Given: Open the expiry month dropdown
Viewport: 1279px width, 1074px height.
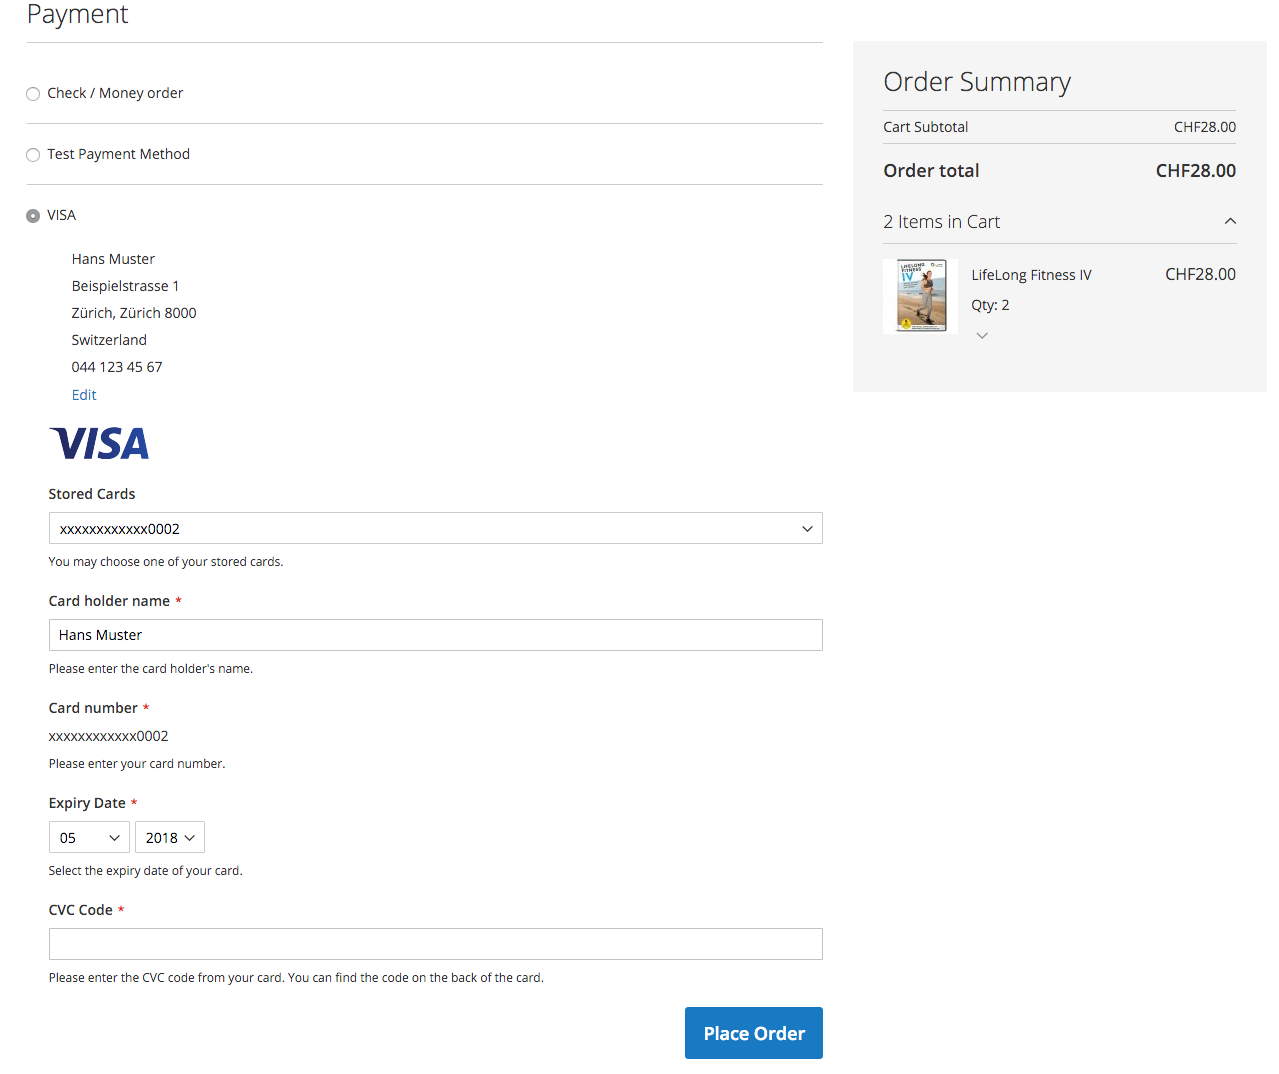Looking at the screenshot, I should coord(89,838).
